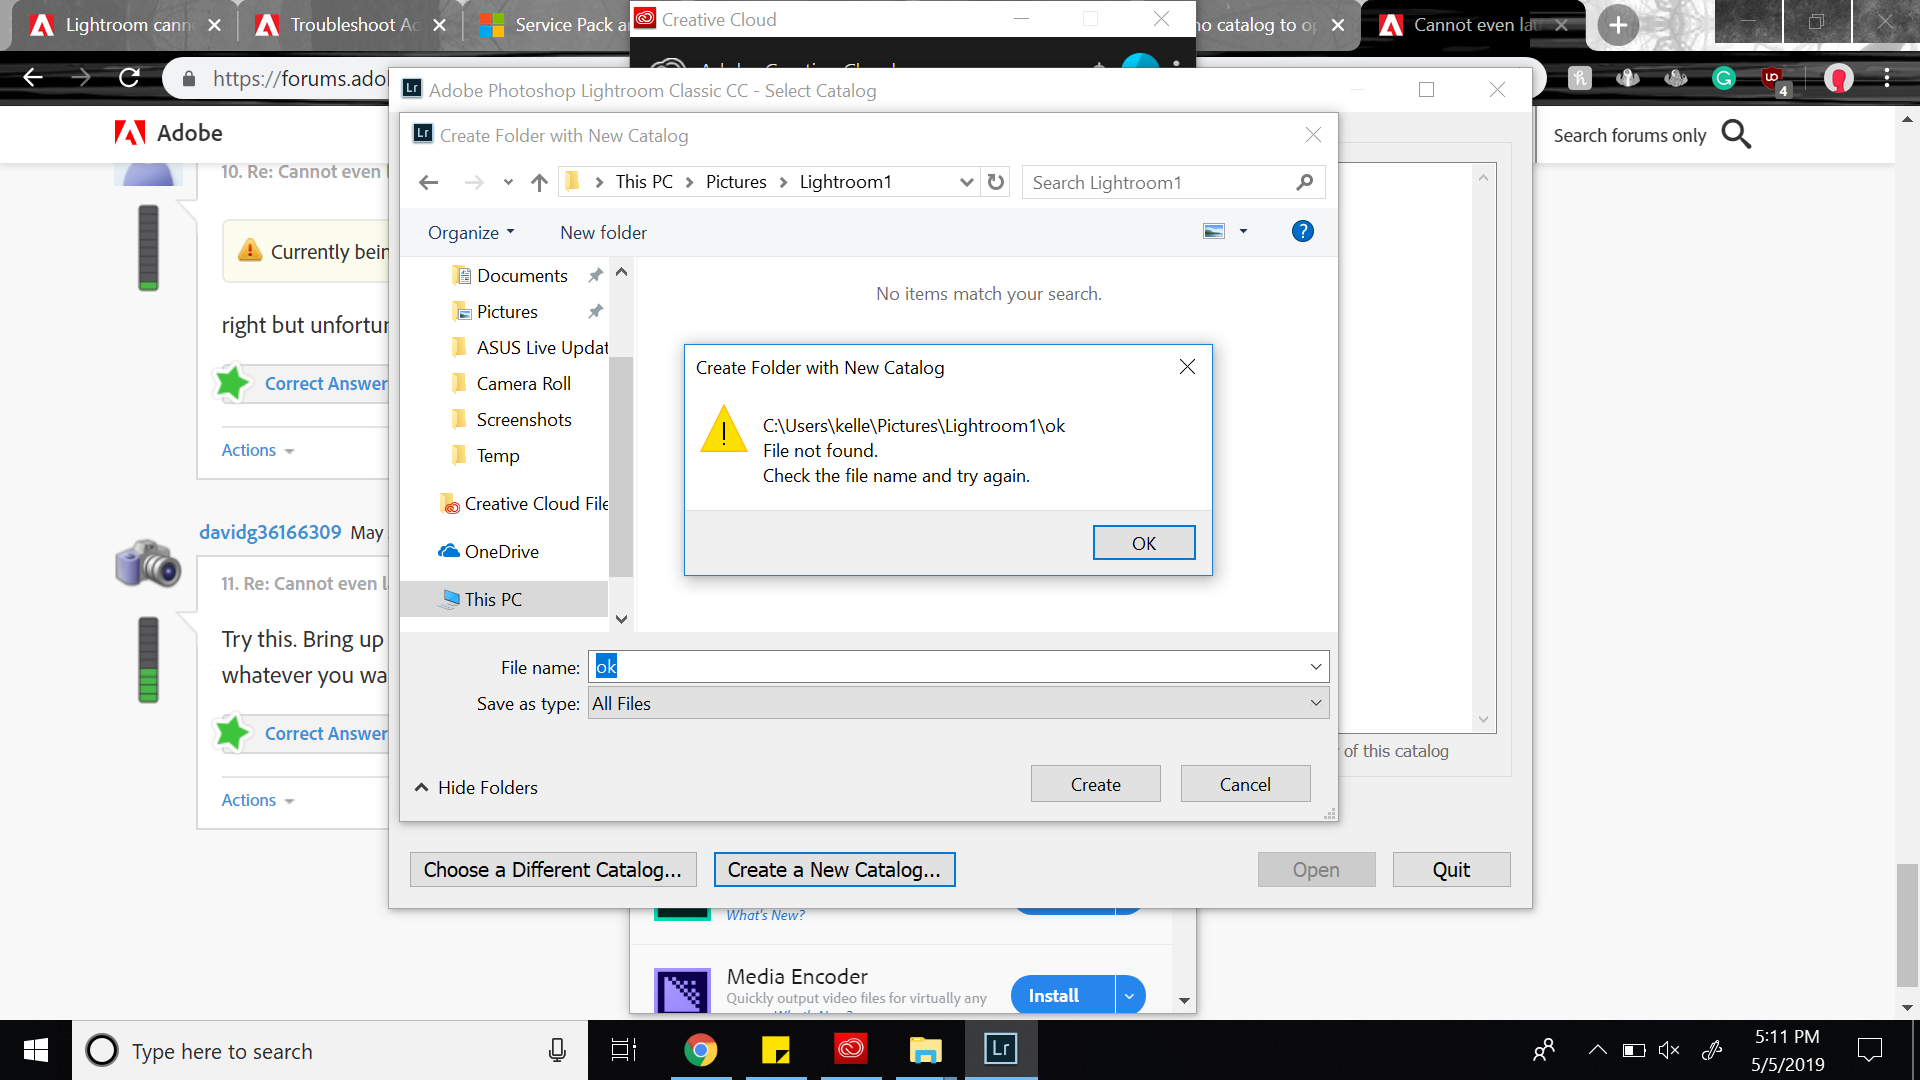Viewport: 1920px width, 1080px height.
Task: Open Chrome menu three dots
Action: (x=1887, y=78)
